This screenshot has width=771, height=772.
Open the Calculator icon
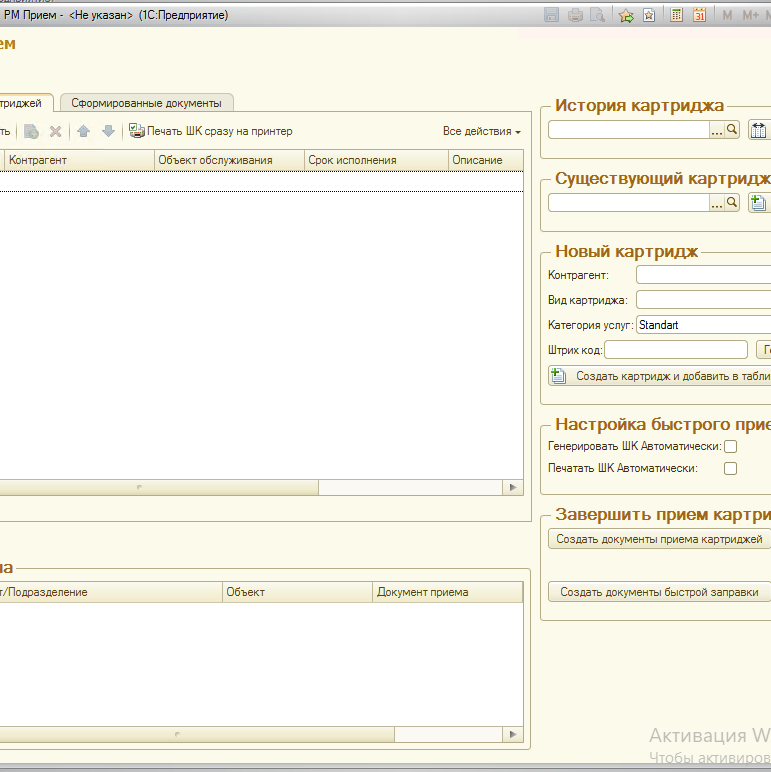(x=676, y=15)
